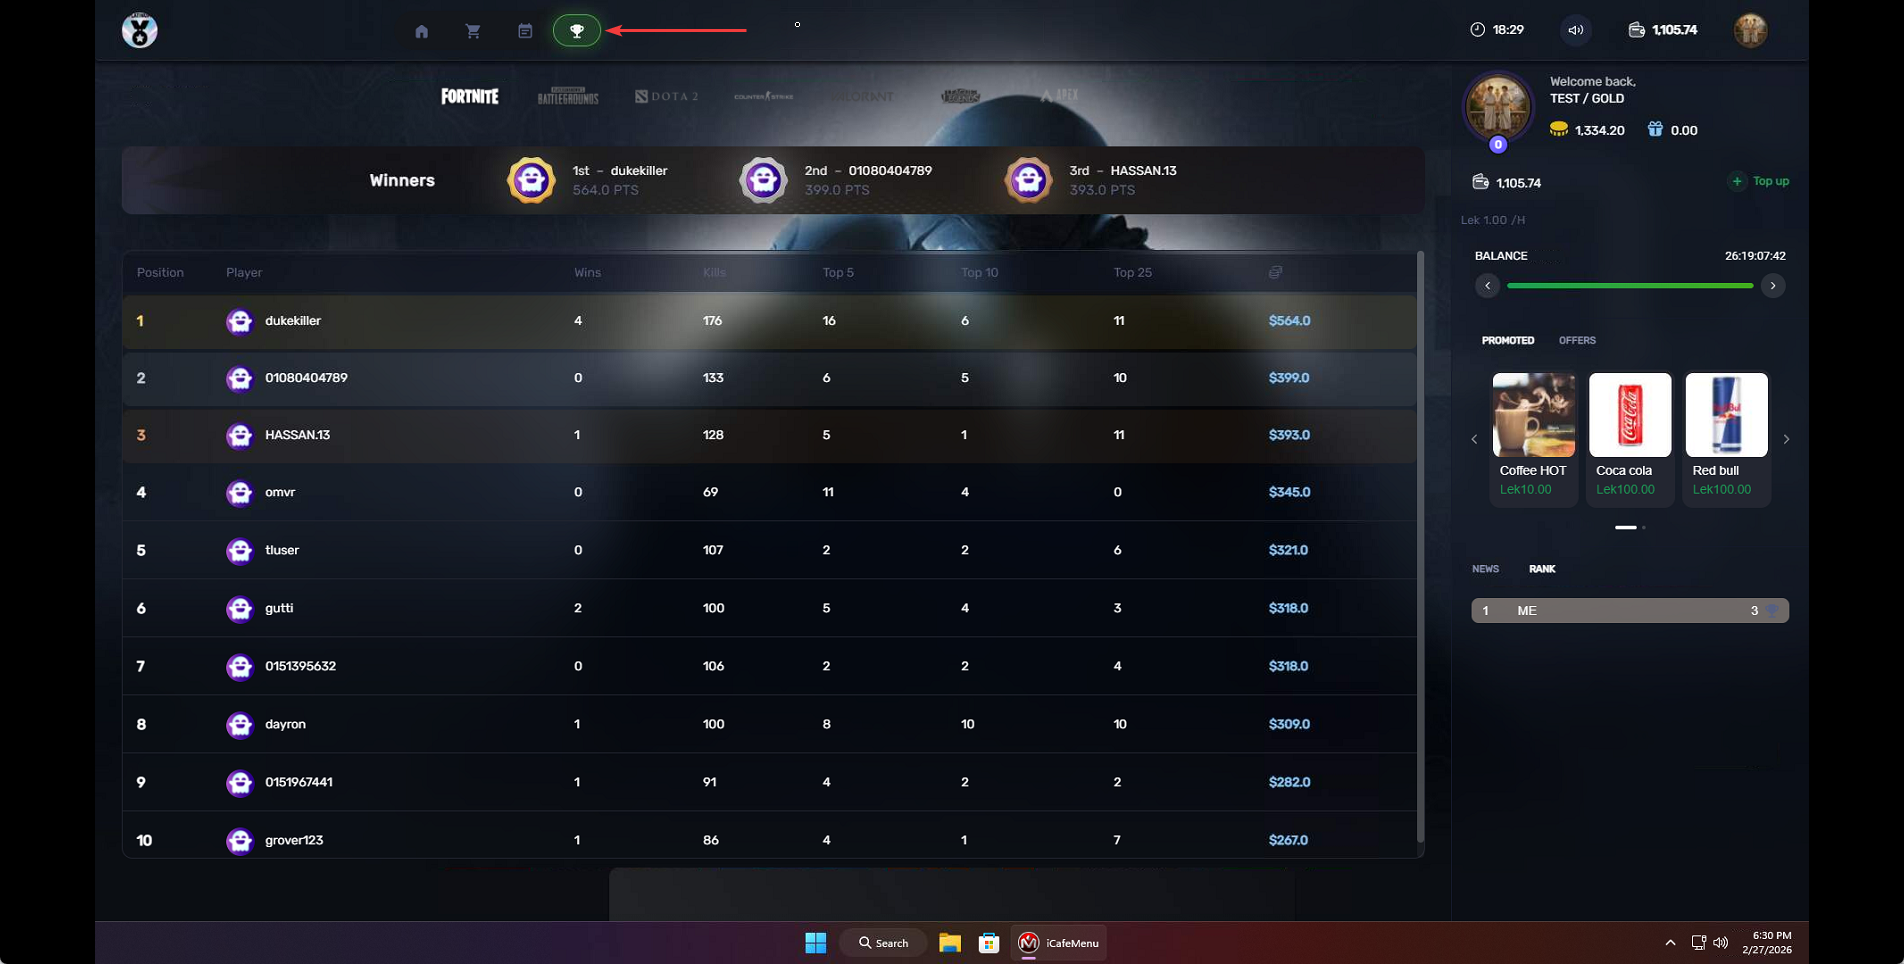Viewport: 1904px width, 964px height.
Task: Click 01080404789's ghost avatar in table
Action: click(x=239, y=378)
